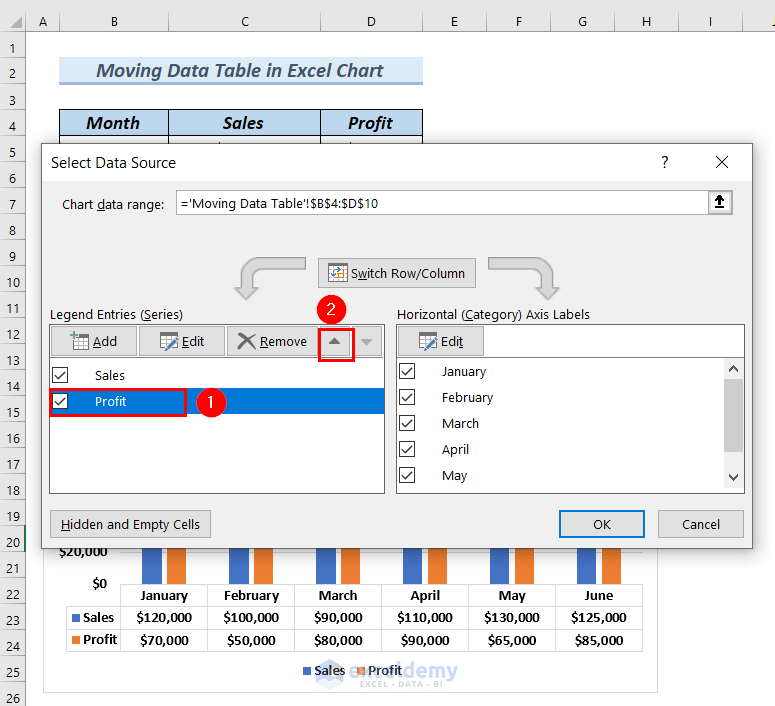Viewport: 775px width, 706px height.
Task: Select column B header
Action: [114, 22]
